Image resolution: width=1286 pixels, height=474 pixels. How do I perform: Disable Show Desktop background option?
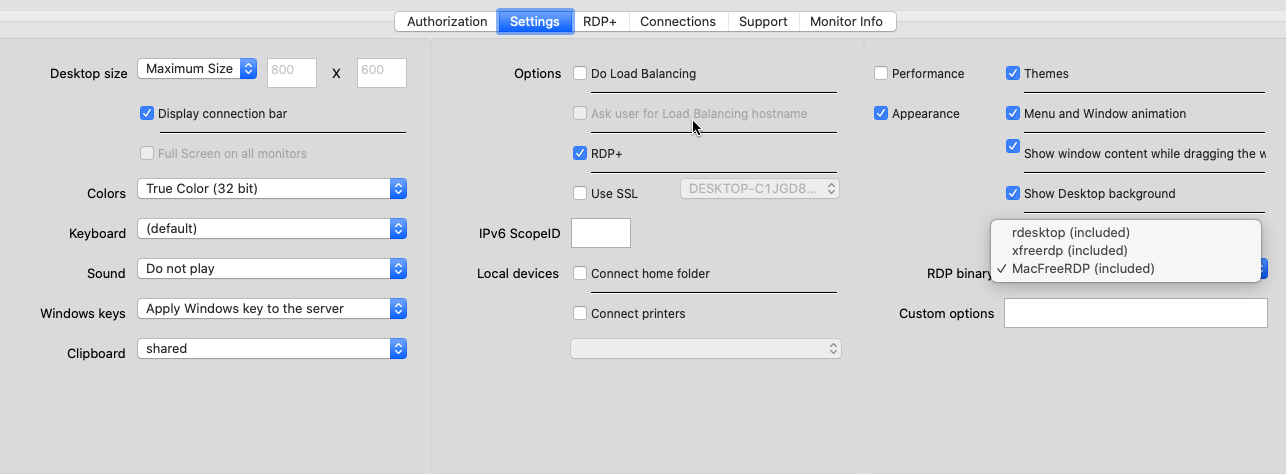click(x=1013, y=193)
